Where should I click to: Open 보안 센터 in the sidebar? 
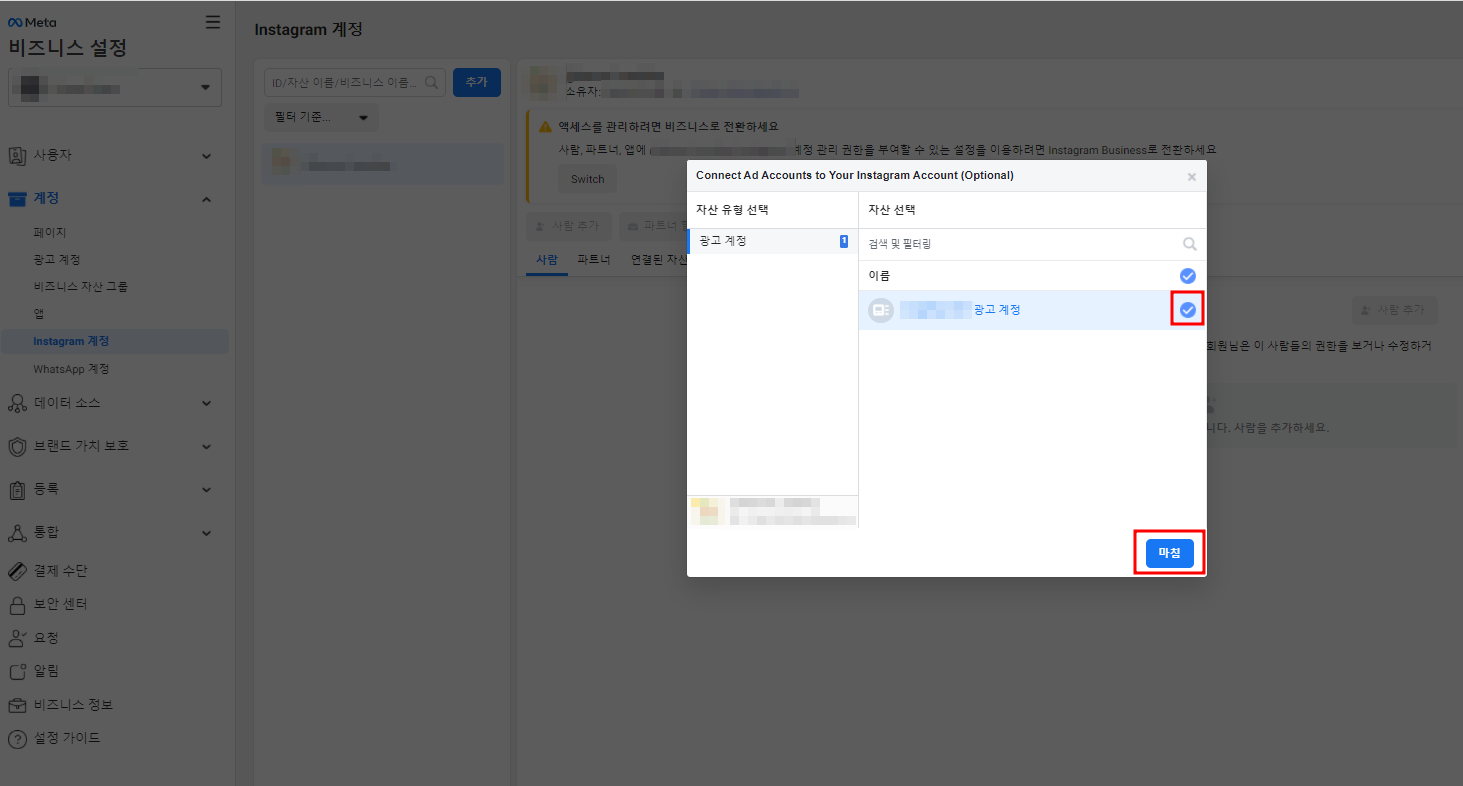coord(60,604)
